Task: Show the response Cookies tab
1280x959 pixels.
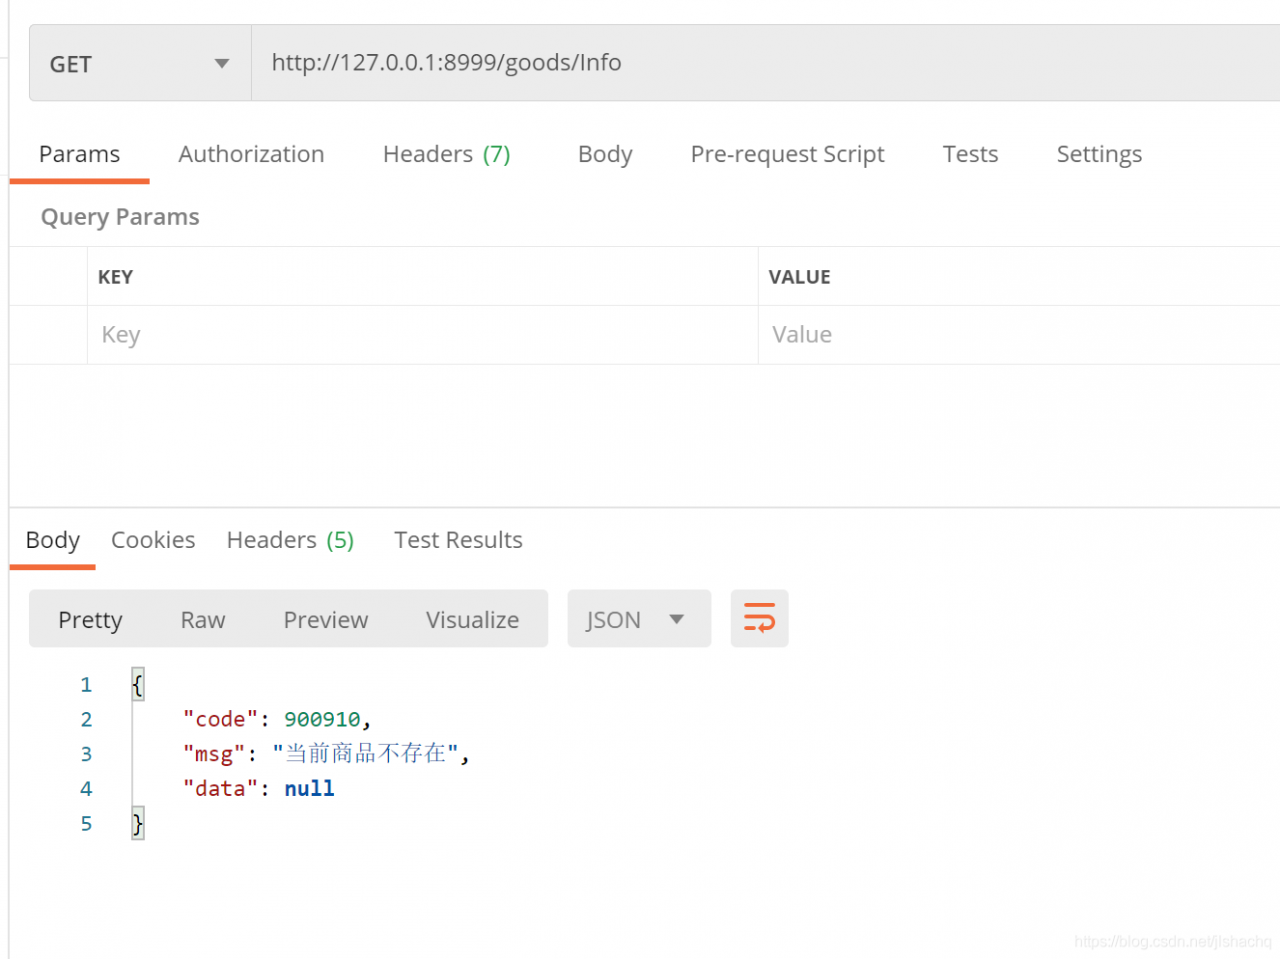Action: coord(153,540)
